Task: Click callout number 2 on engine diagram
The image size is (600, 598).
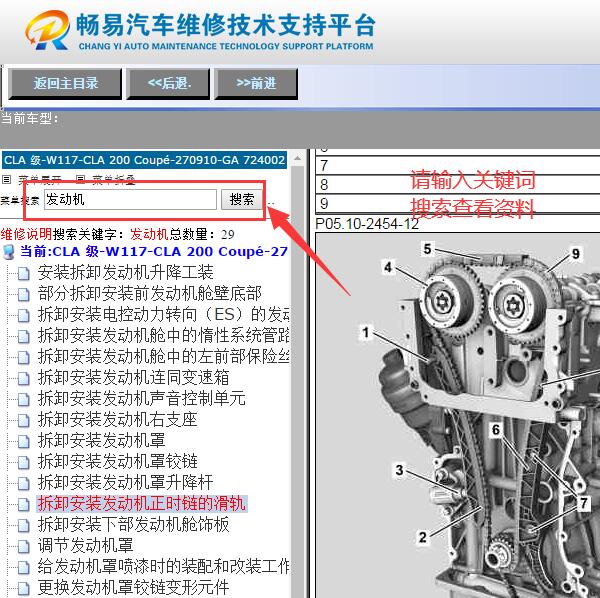Action: [422, 537]
